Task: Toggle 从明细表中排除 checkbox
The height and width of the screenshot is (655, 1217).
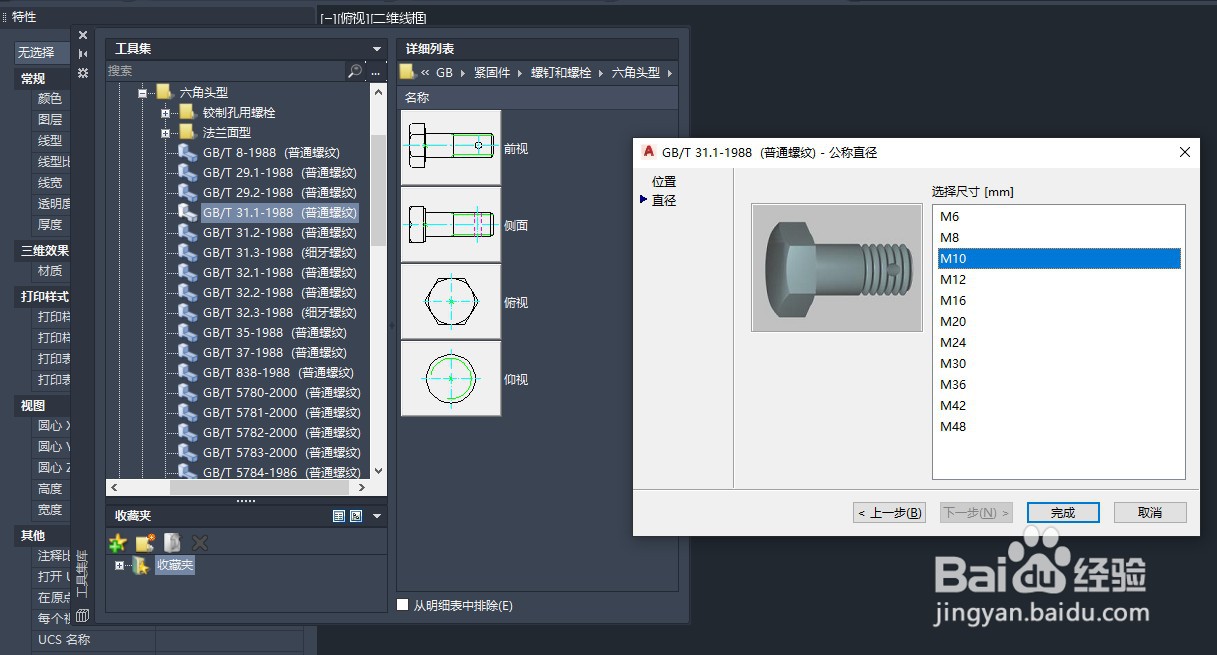Action: (403, 605)
